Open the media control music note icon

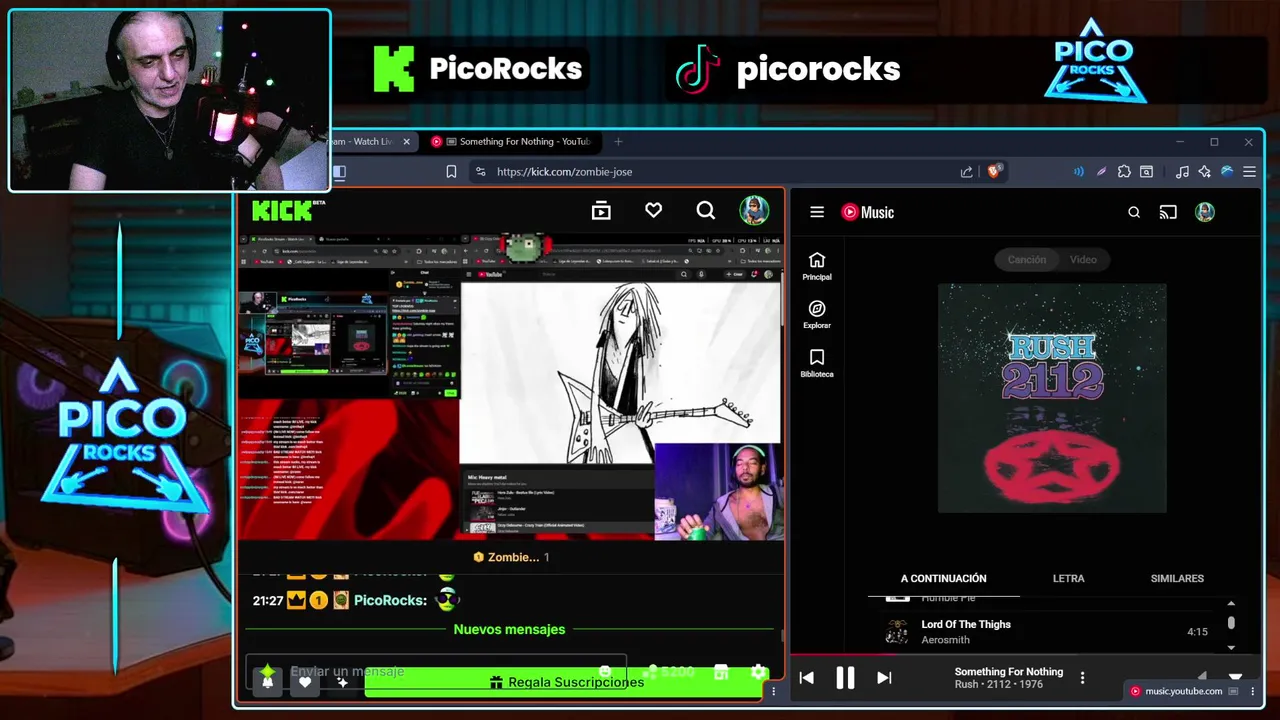click(x=1182, y=172)
